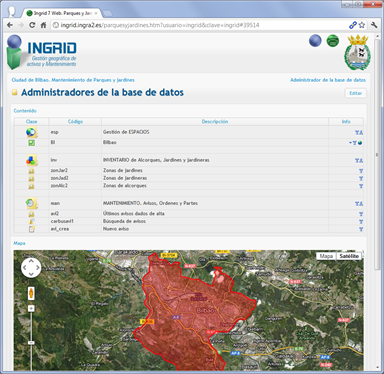Click the green telephone icon in header

(x=332, y=41)
